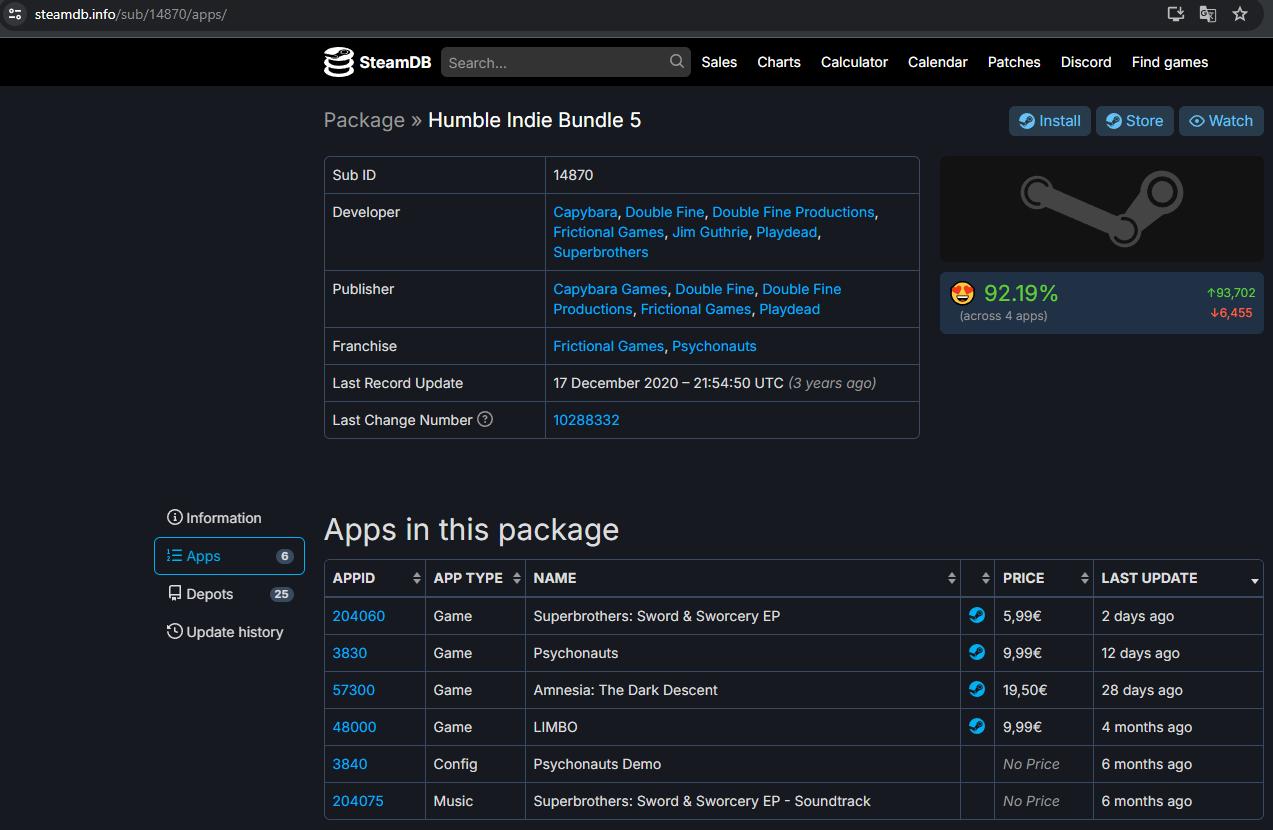The image size is (1273, 830).
Task: Click the Watch button
Action: [x=1220, y=121]
